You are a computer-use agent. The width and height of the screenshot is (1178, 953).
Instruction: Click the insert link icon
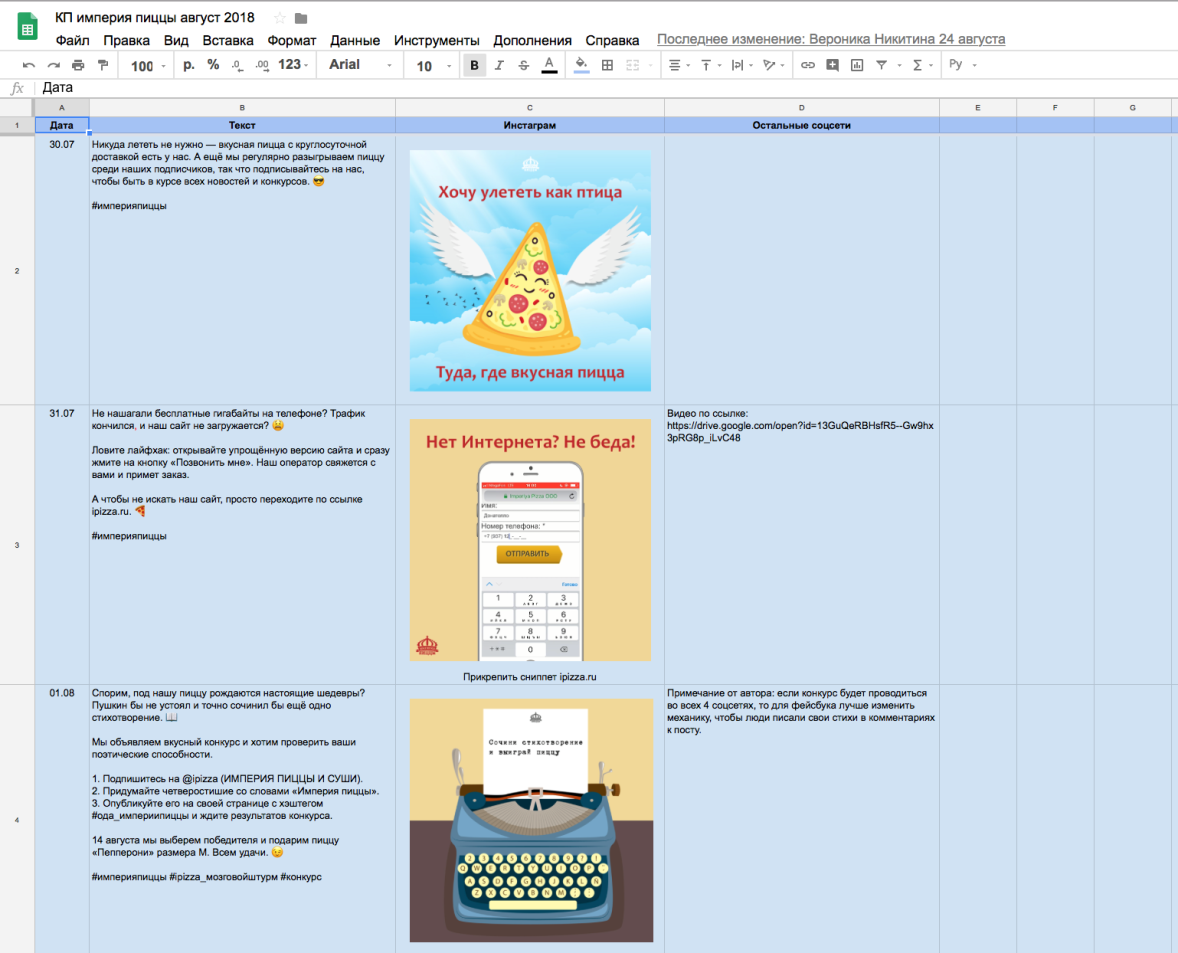pos(807,65)
